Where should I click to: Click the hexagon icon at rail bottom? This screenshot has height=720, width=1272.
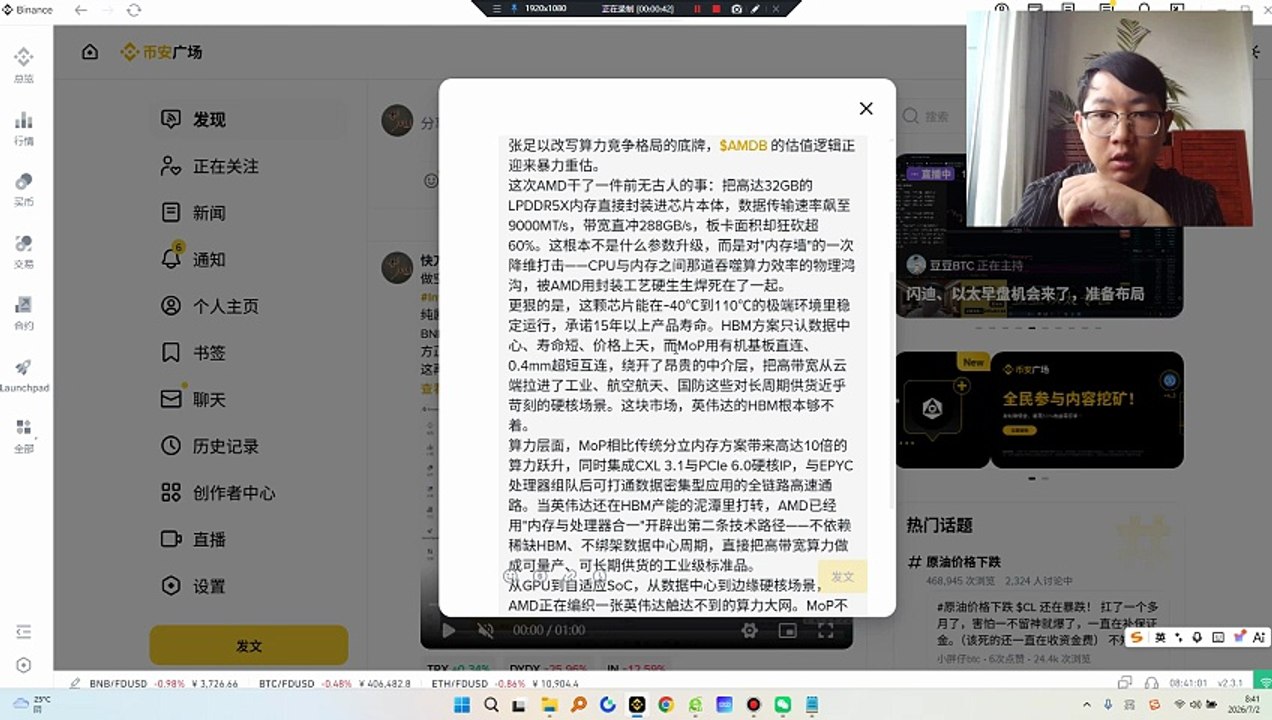[x=24, y=665]
